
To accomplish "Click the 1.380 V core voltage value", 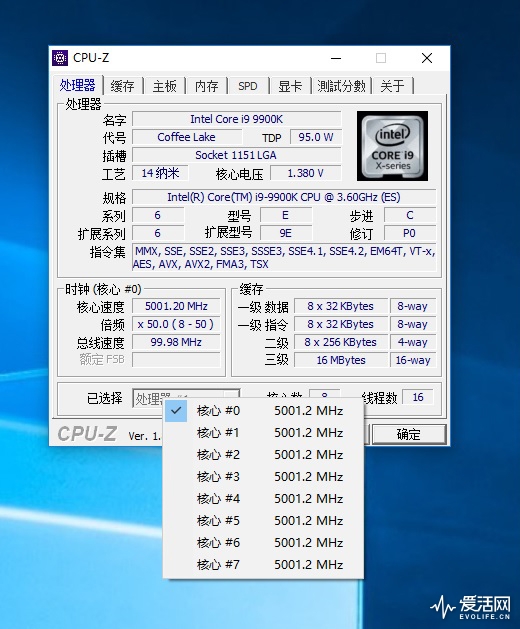I will [306, 173].
